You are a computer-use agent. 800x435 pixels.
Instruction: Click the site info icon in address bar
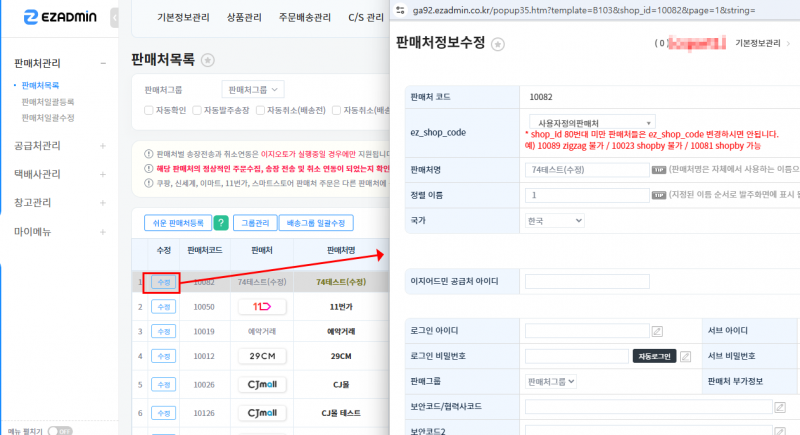[x=401, y=10]
